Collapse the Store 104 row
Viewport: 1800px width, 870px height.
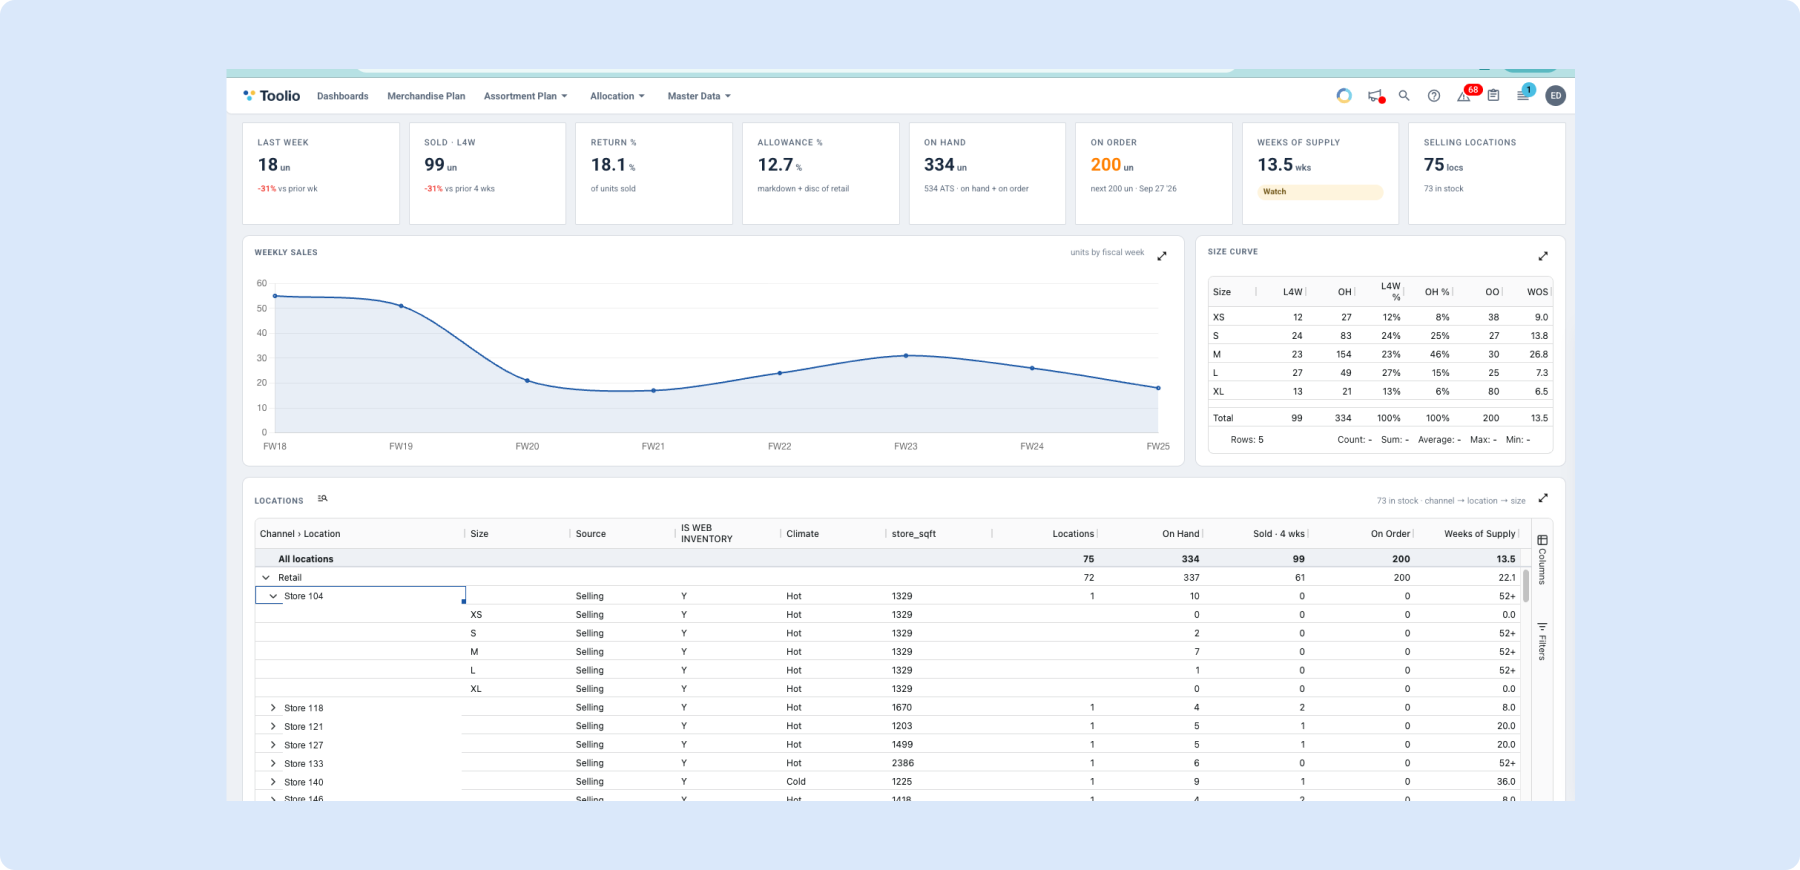tap(273, 596)
